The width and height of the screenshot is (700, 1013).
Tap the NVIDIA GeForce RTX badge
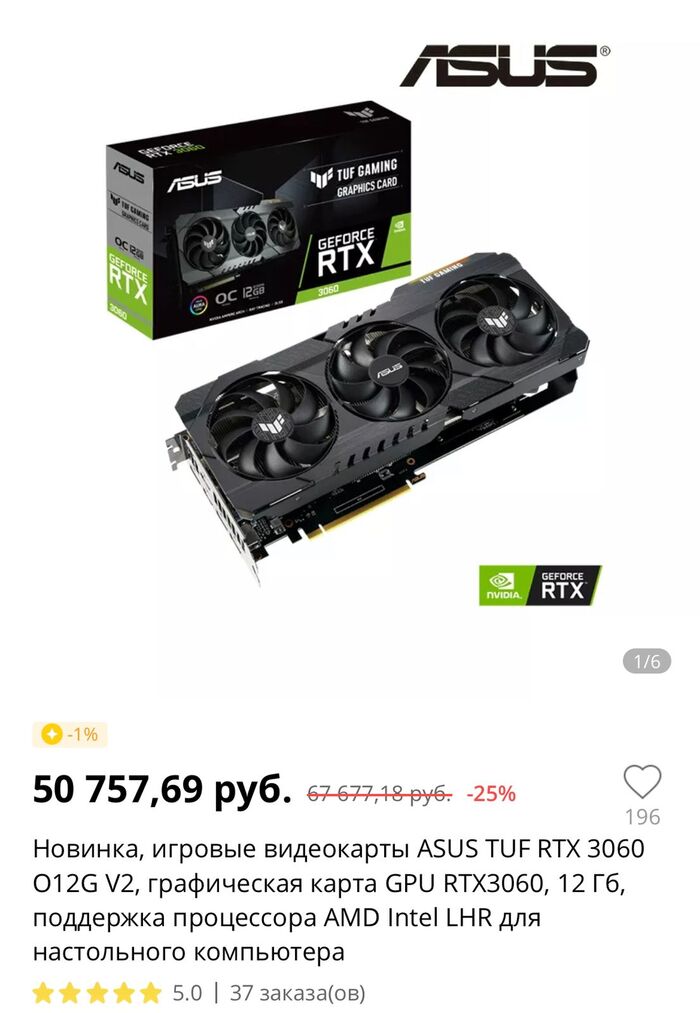click(540, 585)
